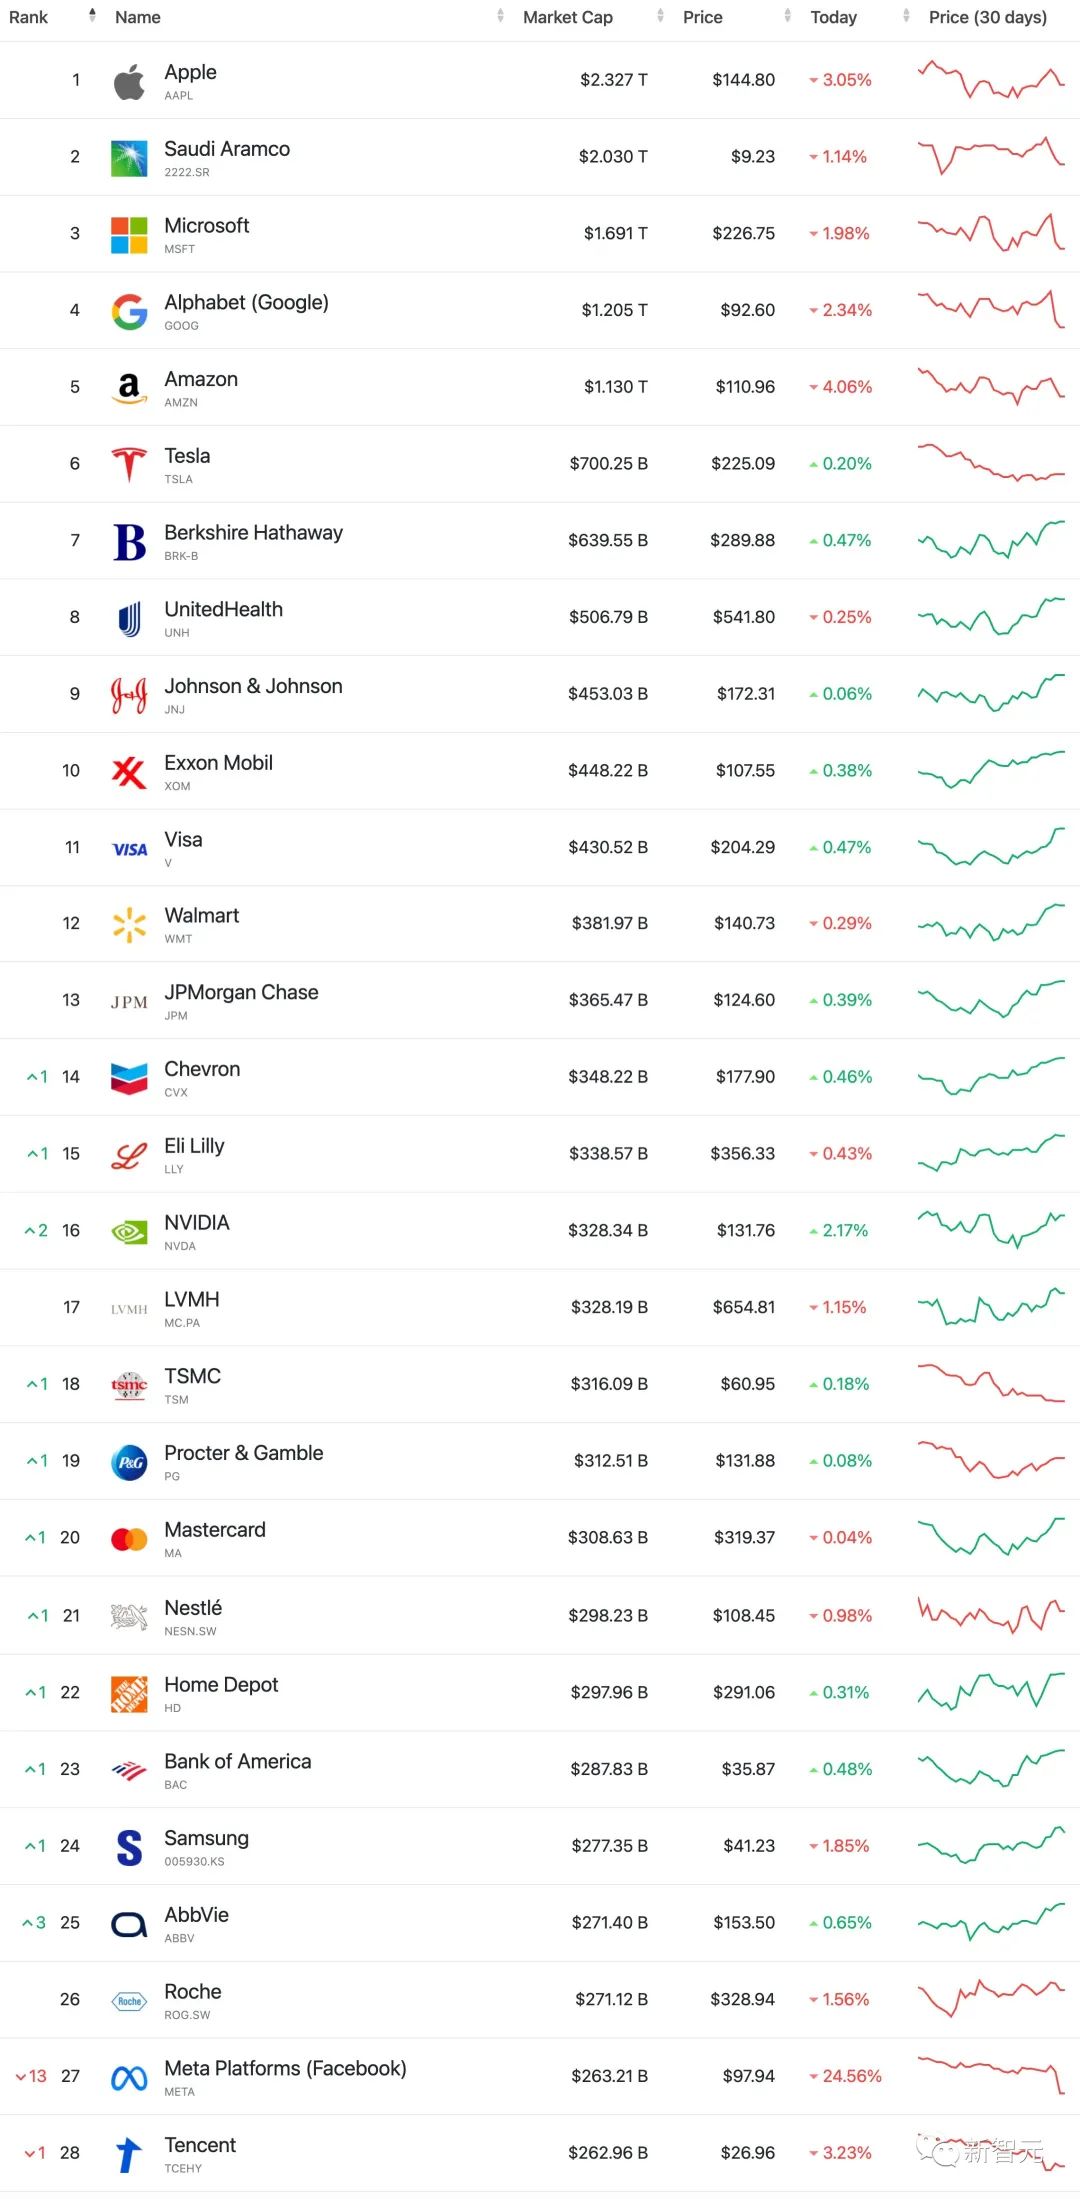Viewport: 1080px width, 2199px height.
Task: Click the Meta Platforms infinity logo
Action: pyautogui.click(x=129, y=2079)
